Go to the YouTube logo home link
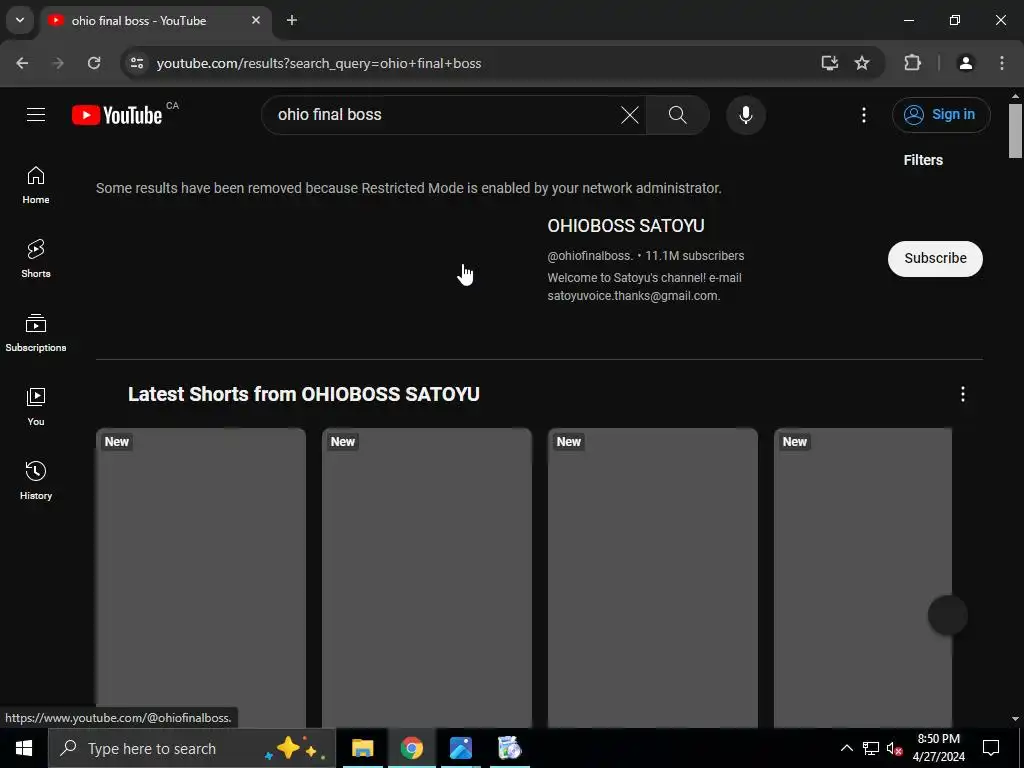The height and width of the screenshot is (768, 1024). click(117, 115)
